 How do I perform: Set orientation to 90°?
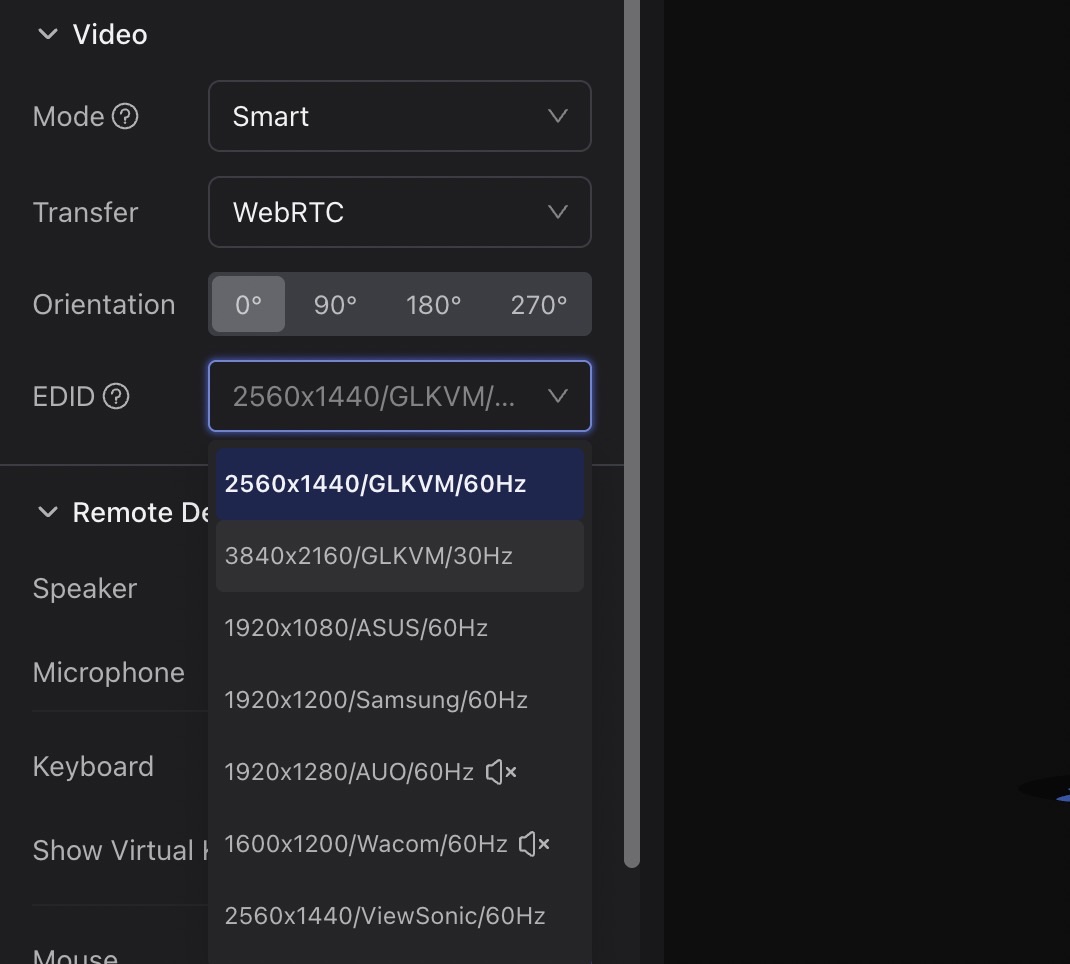click(335, 304)
